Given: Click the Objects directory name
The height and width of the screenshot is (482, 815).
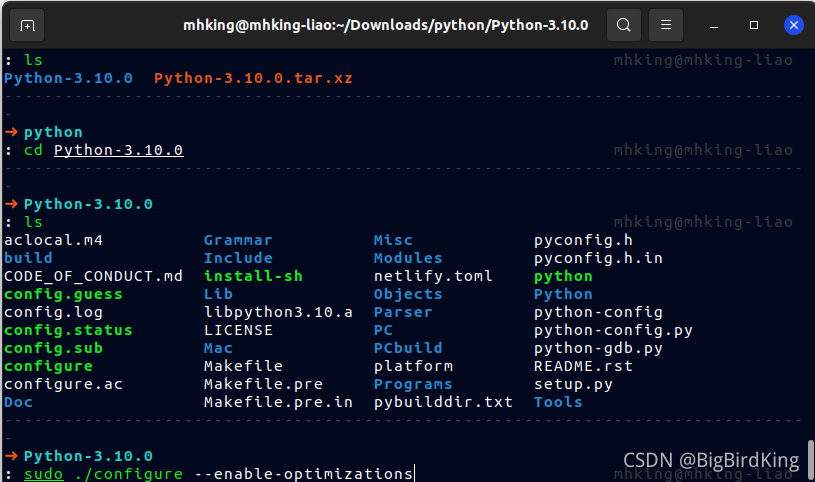Looking at the screenshot, I should tap(408, 294).
